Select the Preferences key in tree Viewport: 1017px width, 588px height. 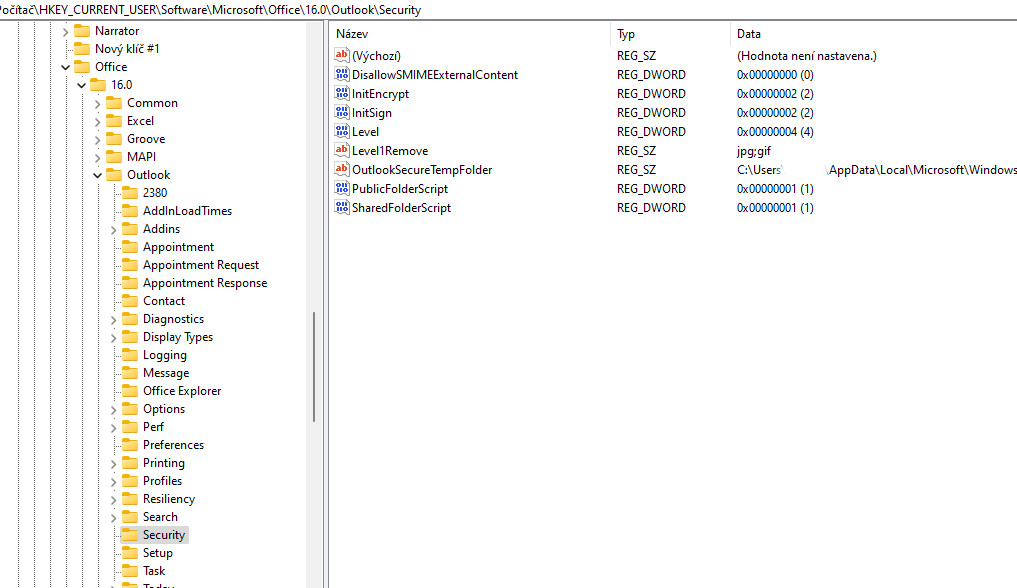pyautogui.click(x=173, y=445)
